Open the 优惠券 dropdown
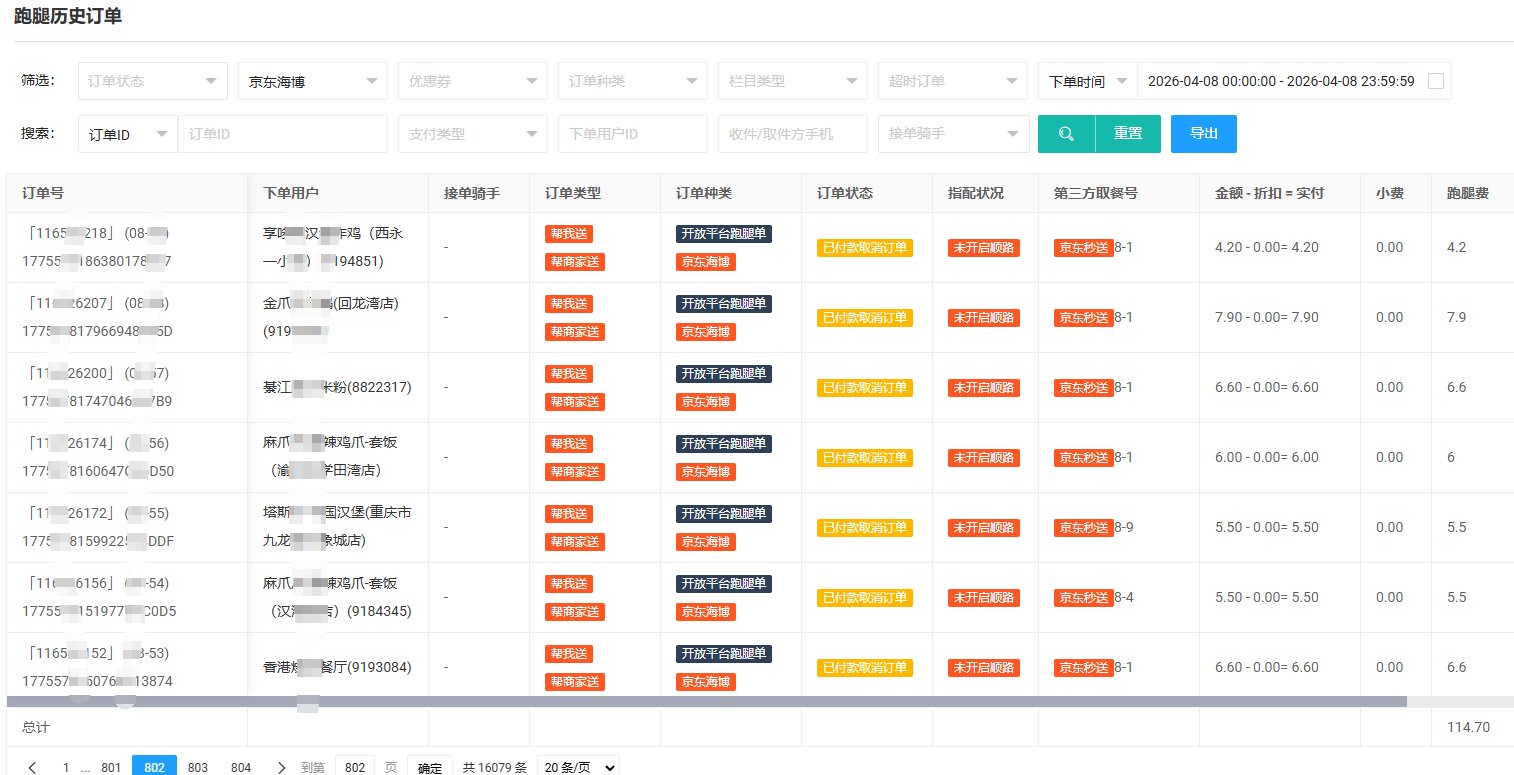 (472, 81)
